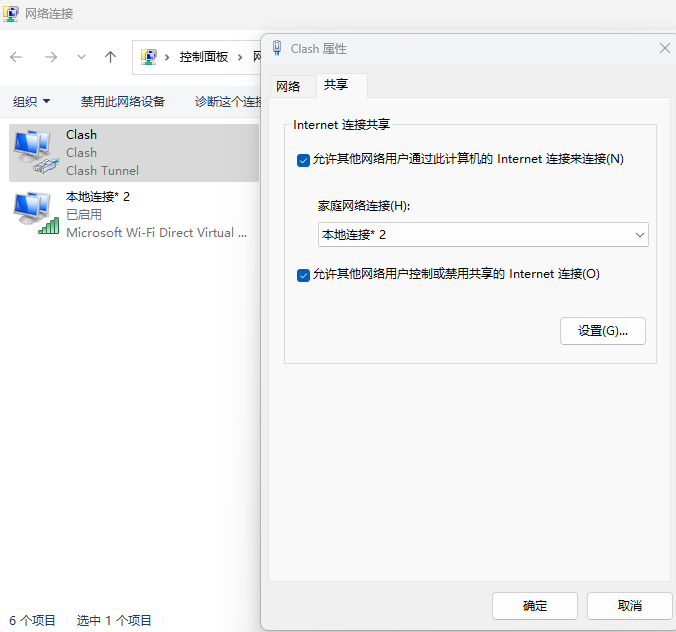This screenshot has width=676, height=632.
Task: Uncheck allow other users to connect checkbox
Action: tap(303, 160)
